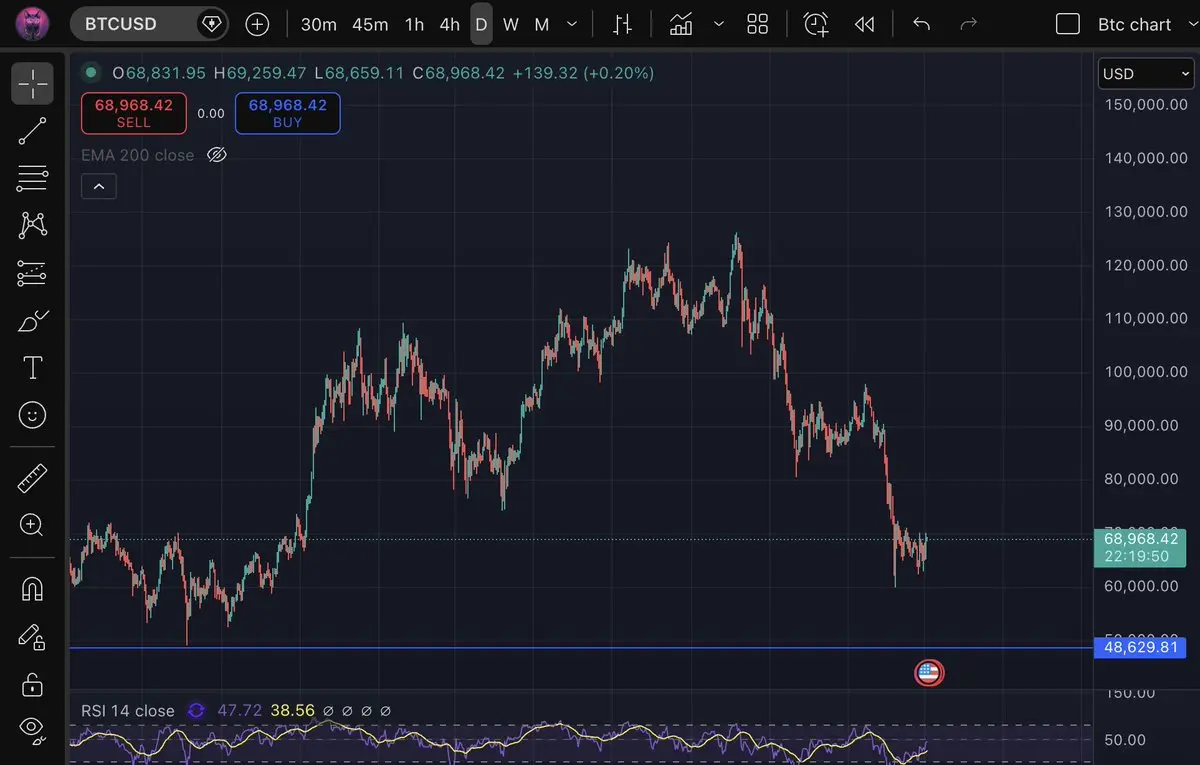Select the EMA 200 close legend
The width and height of the screenshot is (1200, 765).
[x=138, y=155]
